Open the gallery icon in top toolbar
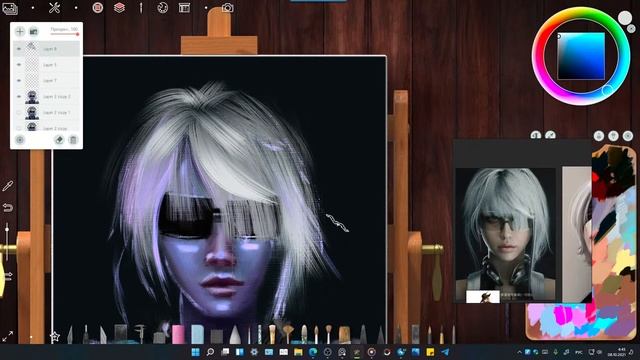The height and width of the screenshot is (360, 640). (x=10, y=9)
